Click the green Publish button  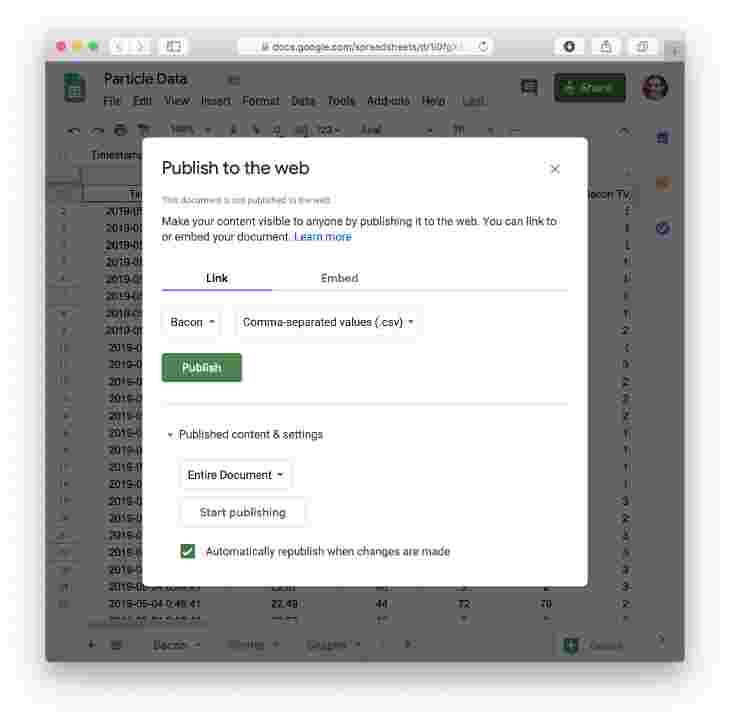202,368
